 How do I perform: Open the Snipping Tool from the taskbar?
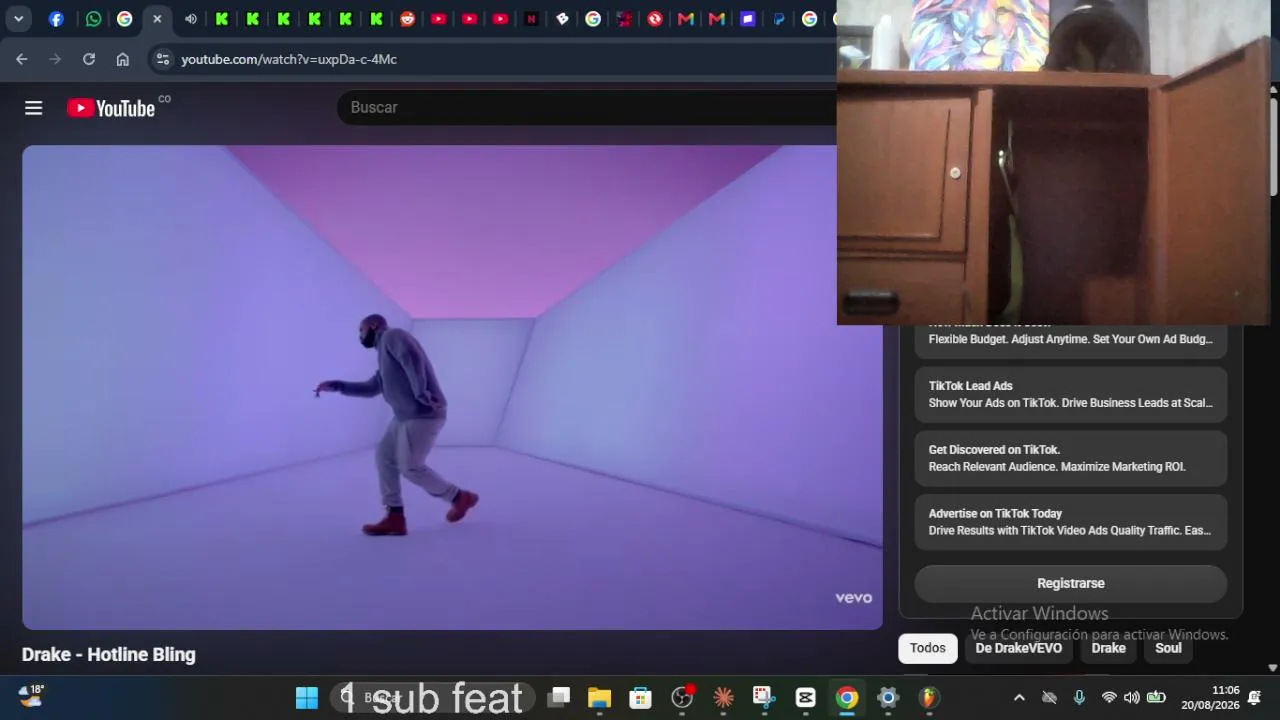point(764,698)
